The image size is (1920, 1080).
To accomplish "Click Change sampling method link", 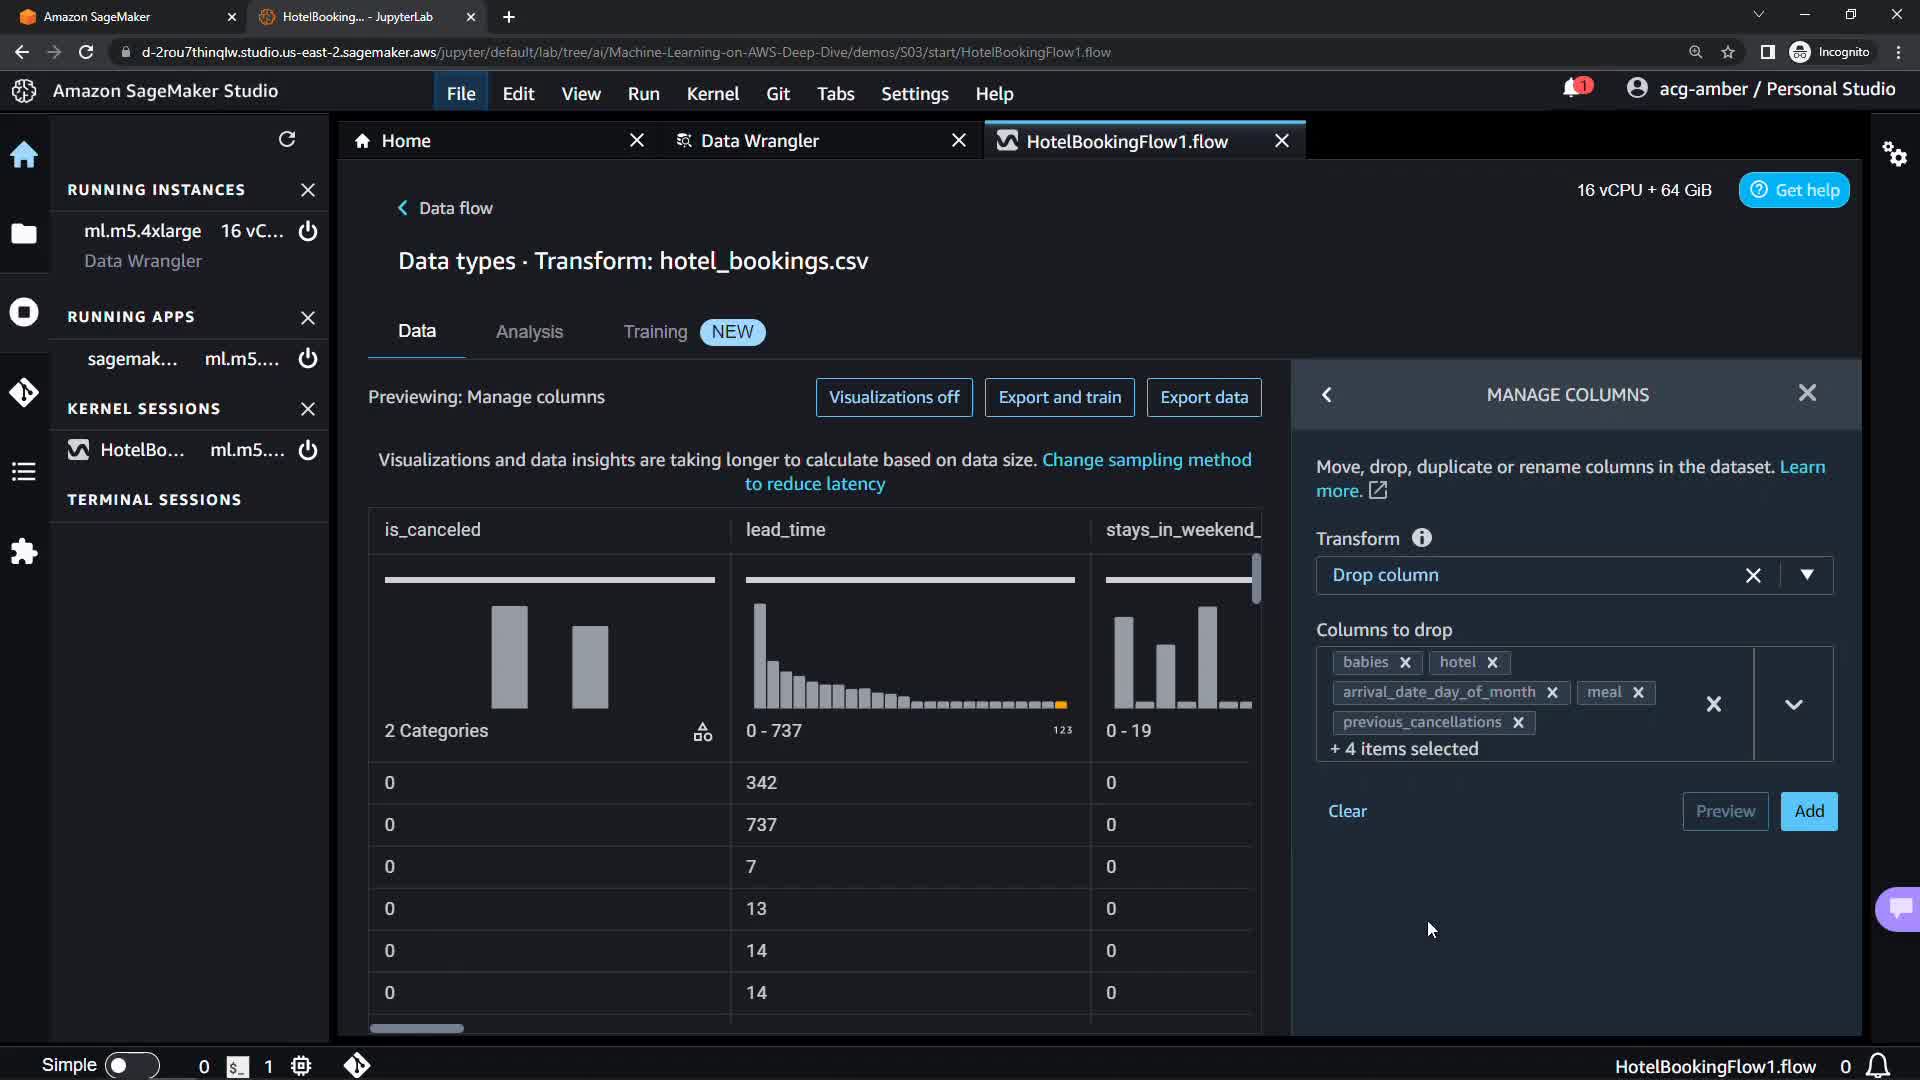I will point(1146,460).
